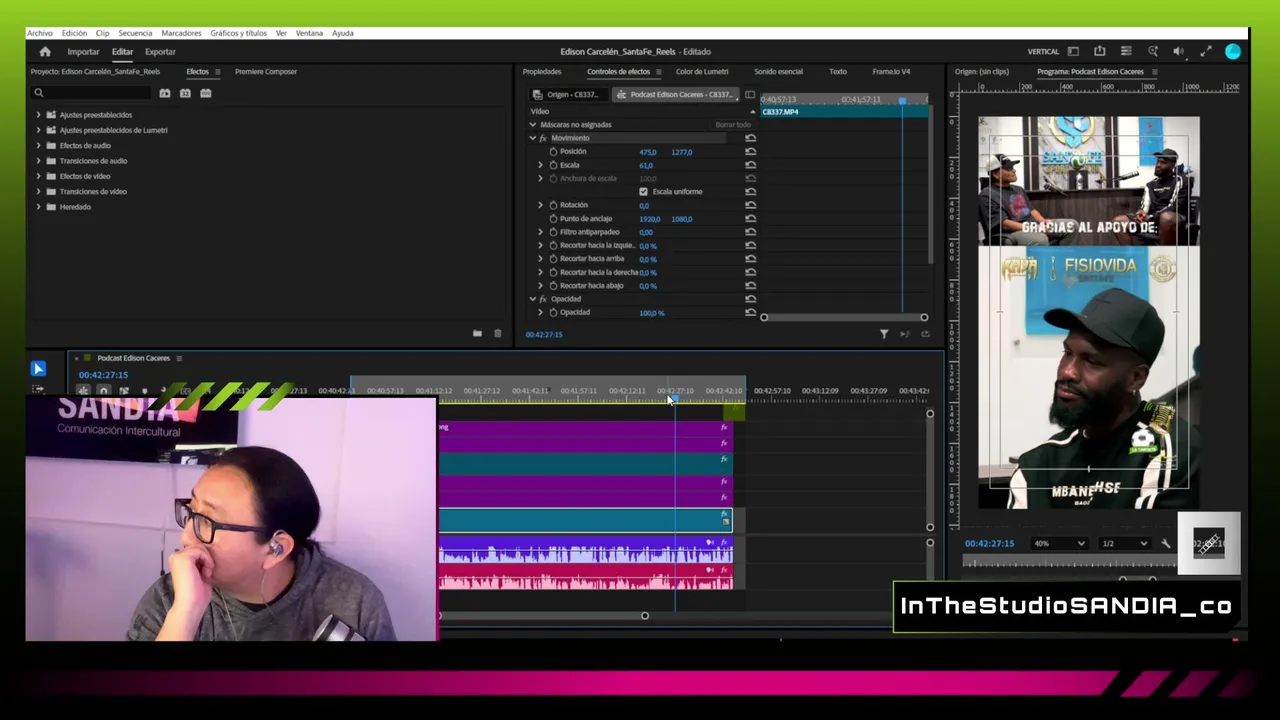Reset the Rotación parameter

(x=750, y=205)
